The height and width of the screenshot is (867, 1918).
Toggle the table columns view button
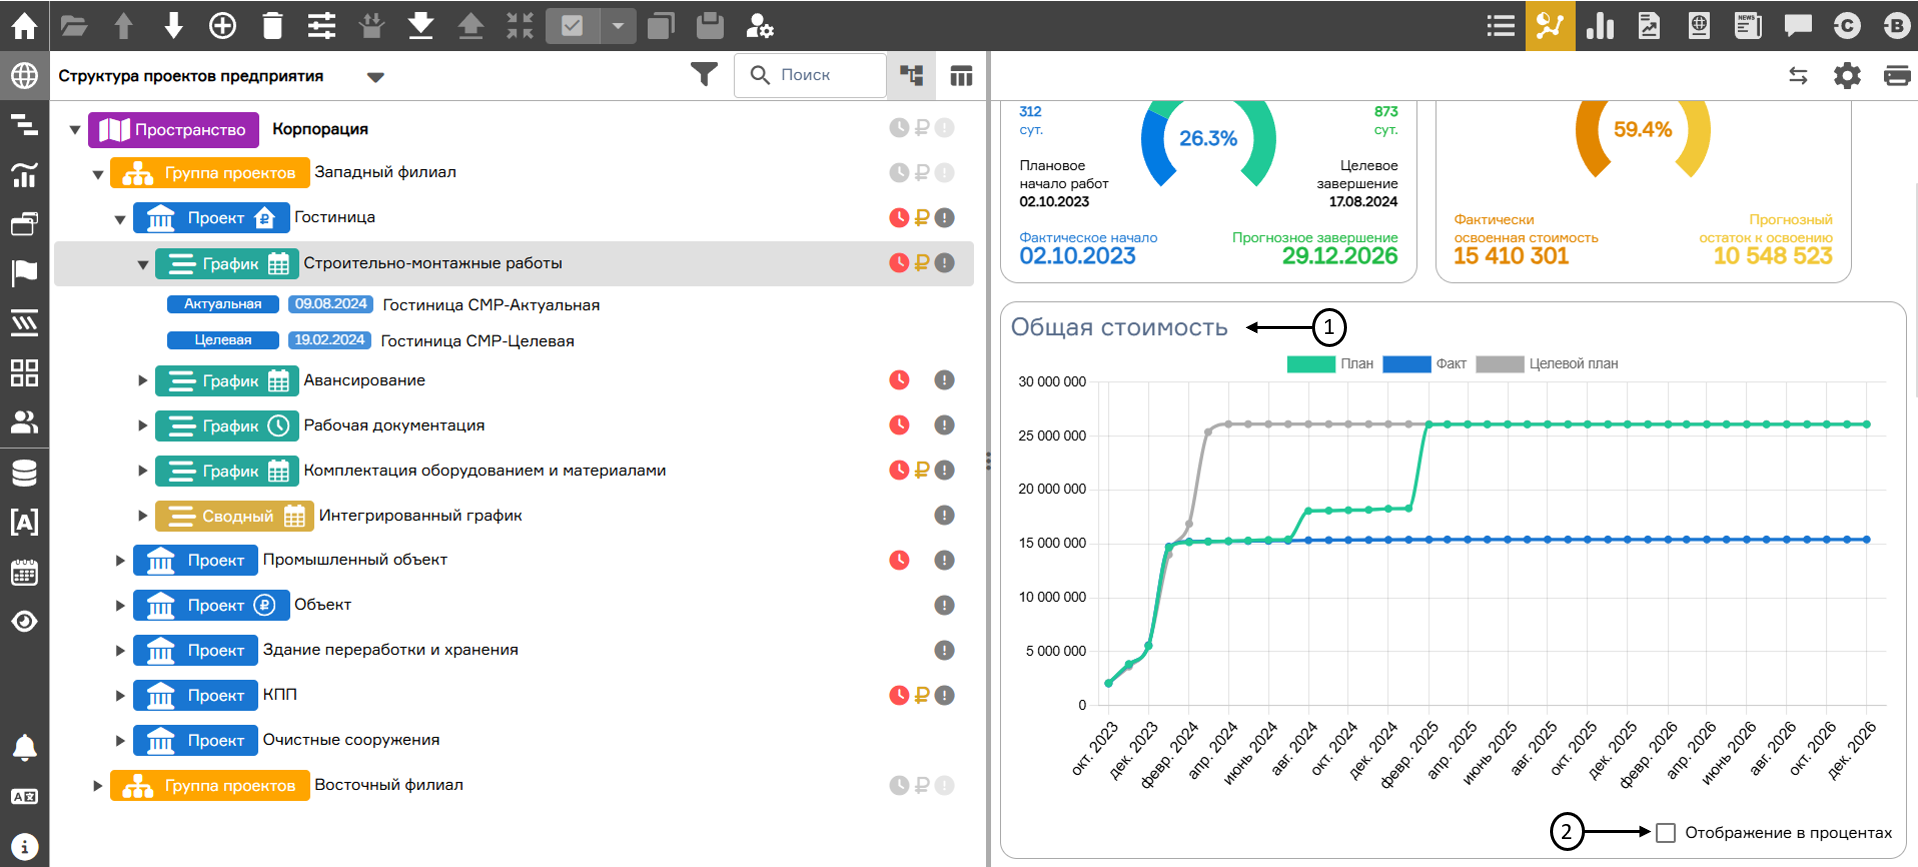click(x=961, y=76)
